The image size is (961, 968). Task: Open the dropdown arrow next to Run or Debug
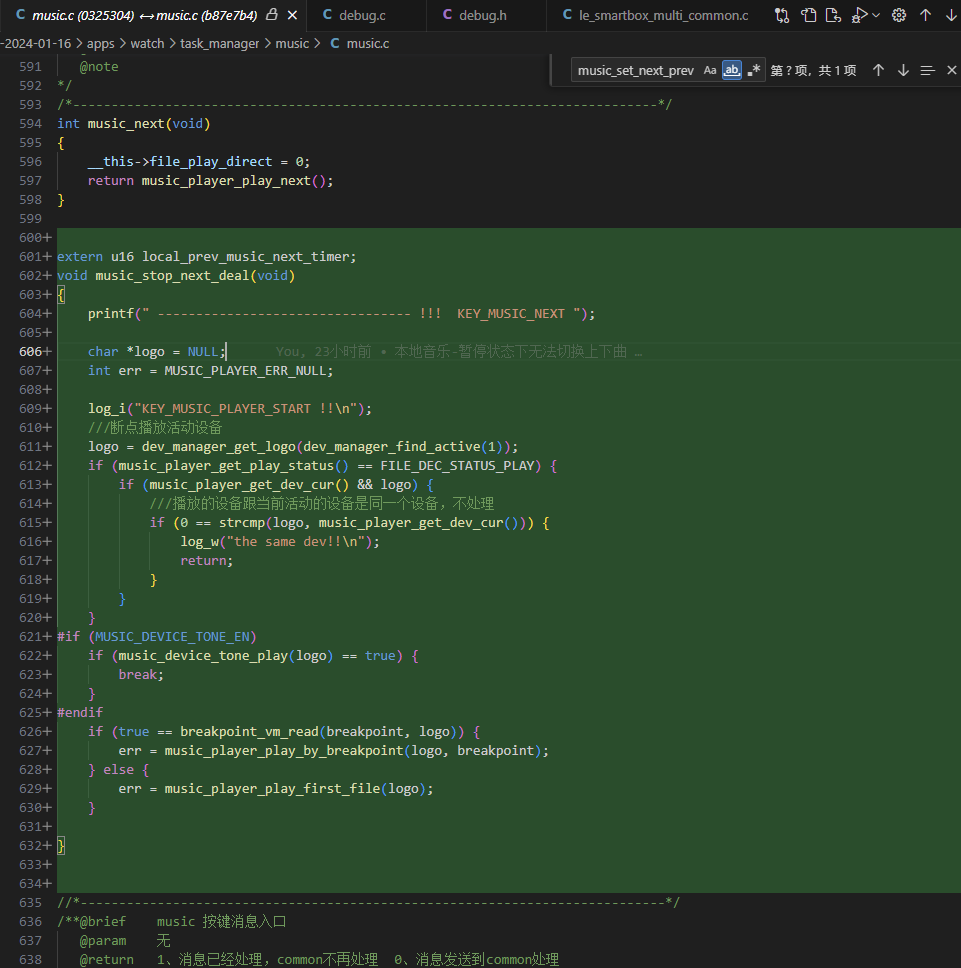876,15
